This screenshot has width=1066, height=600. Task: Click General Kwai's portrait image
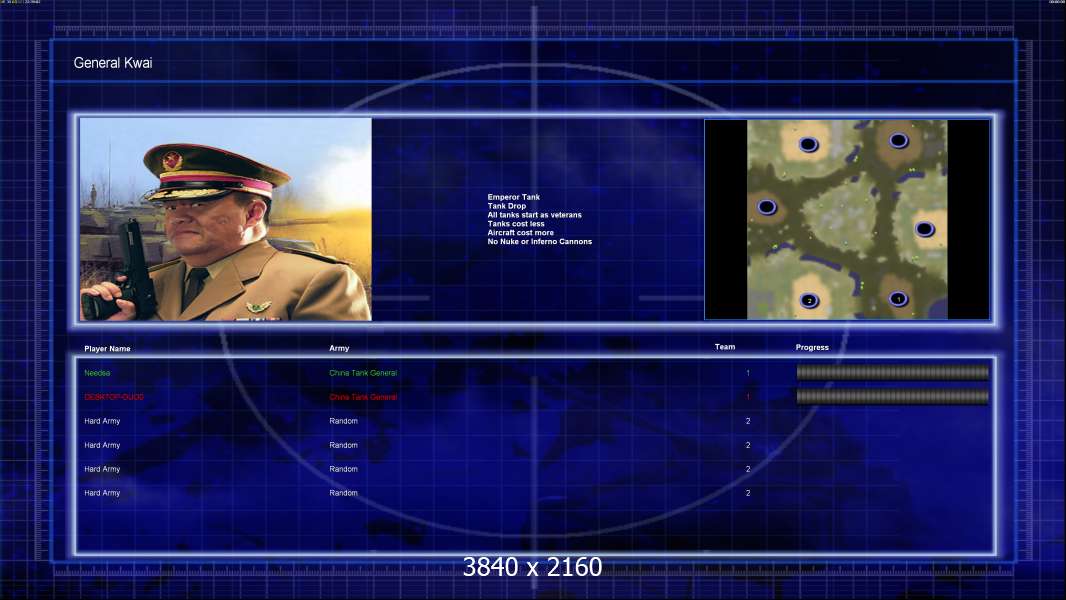226,219
